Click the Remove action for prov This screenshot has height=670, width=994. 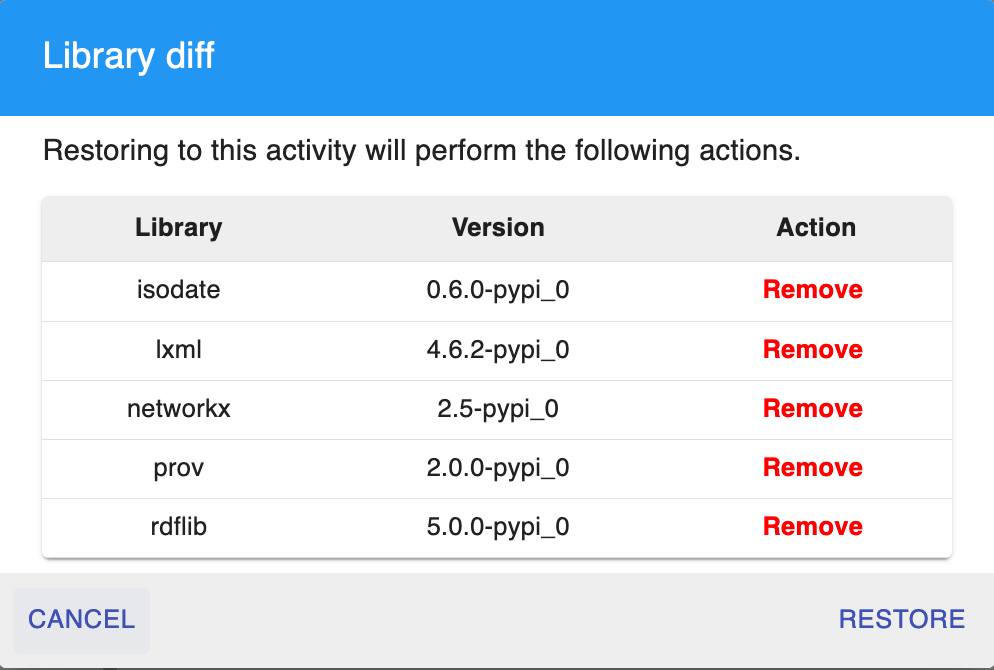point(812,467)
